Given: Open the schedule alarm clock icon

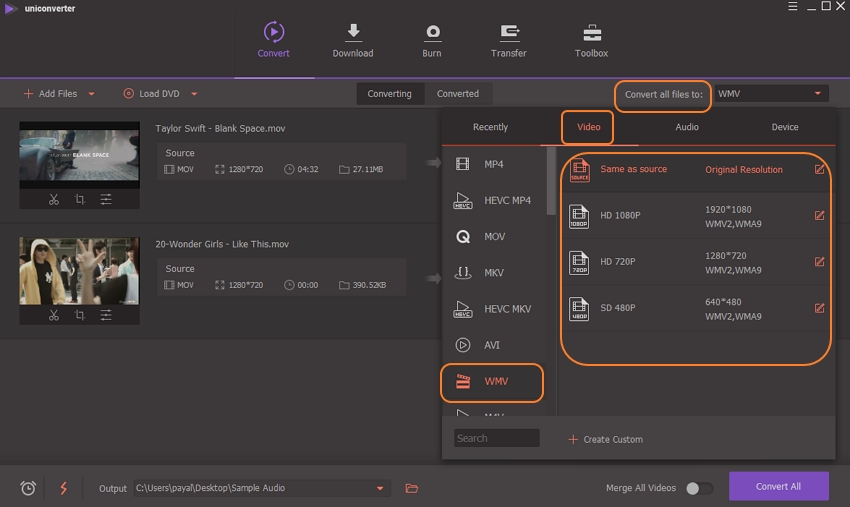Looking at the screenshot, I should coord(28,488).
